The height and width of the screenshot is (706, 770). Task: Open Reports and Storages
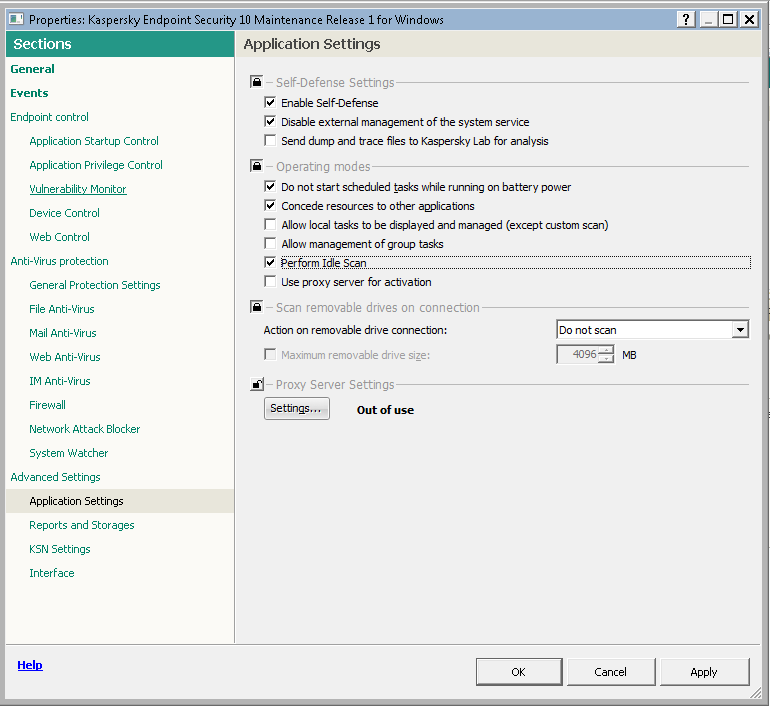[x=82, y=525]
